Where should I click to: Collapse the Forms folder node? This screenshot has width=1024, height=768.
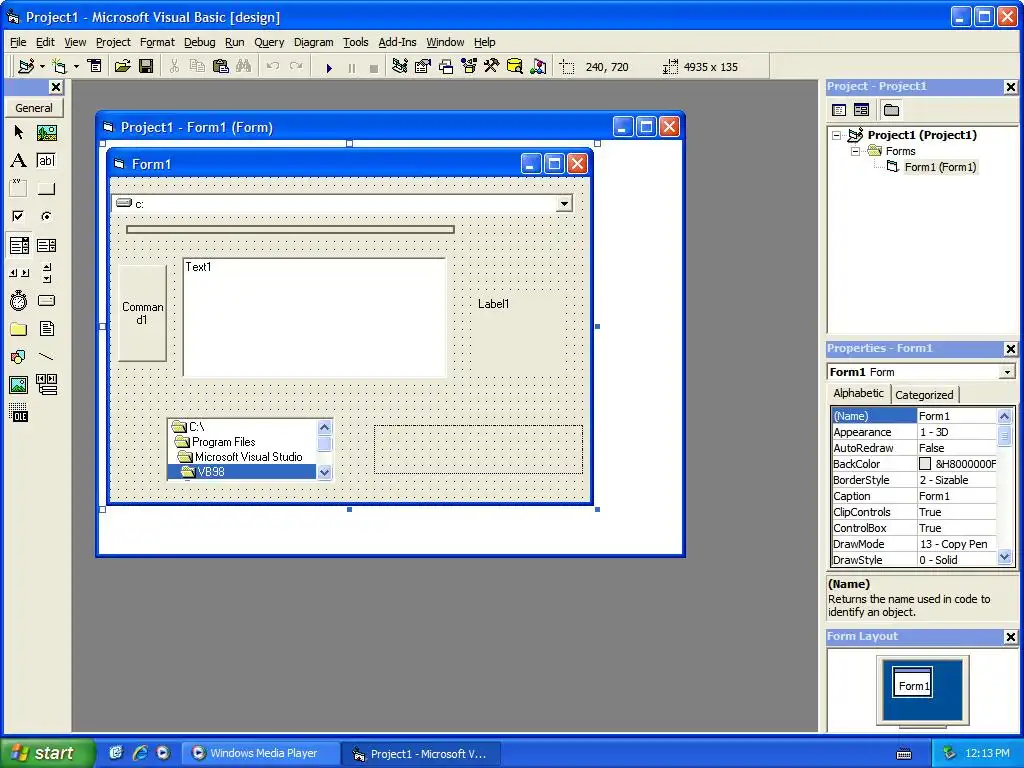click(855, 151)
